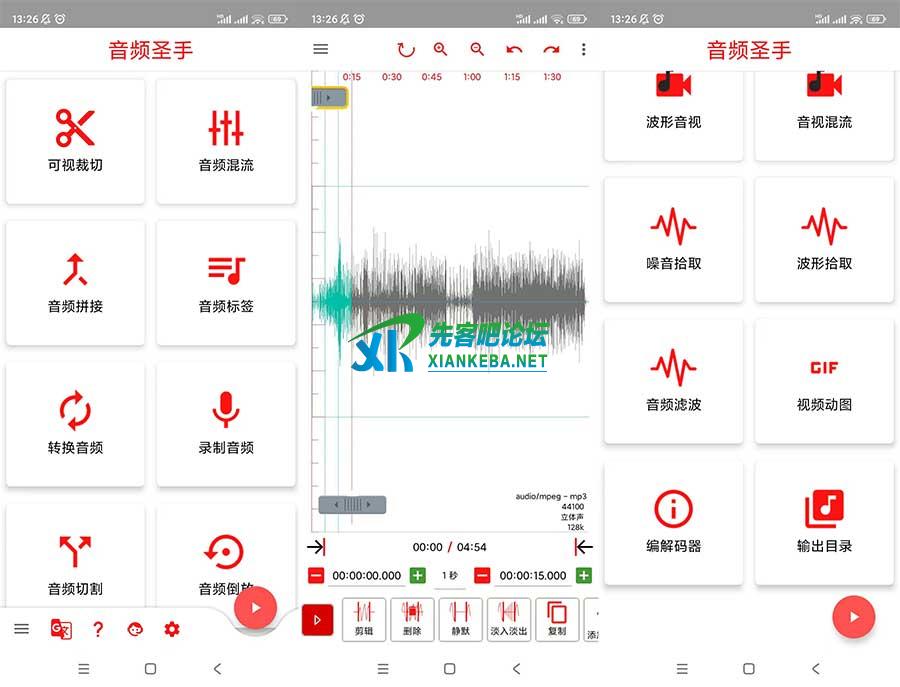Open the three-dot overflow menu in editor
Screen dimensions: 900x687
coord(584,49)
